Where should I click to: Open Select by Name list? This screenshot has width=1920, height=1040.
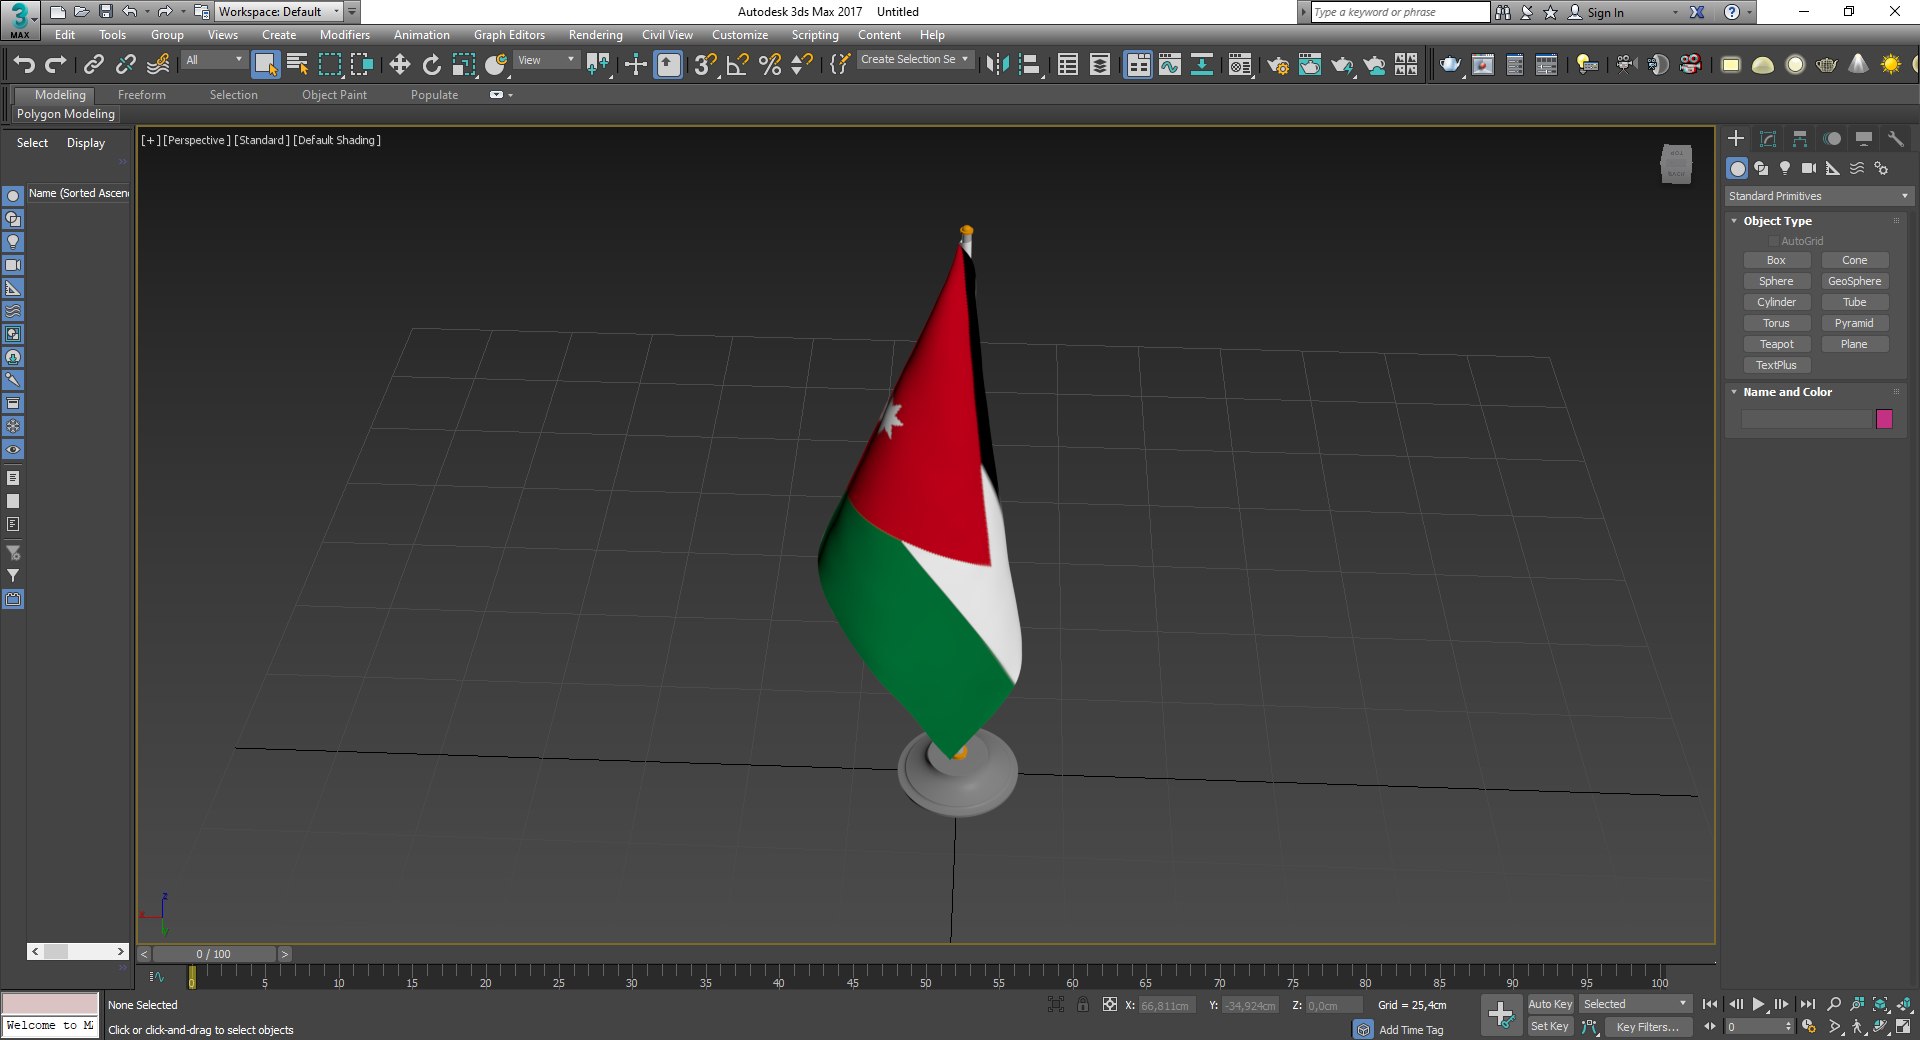[x=297, y=65]
